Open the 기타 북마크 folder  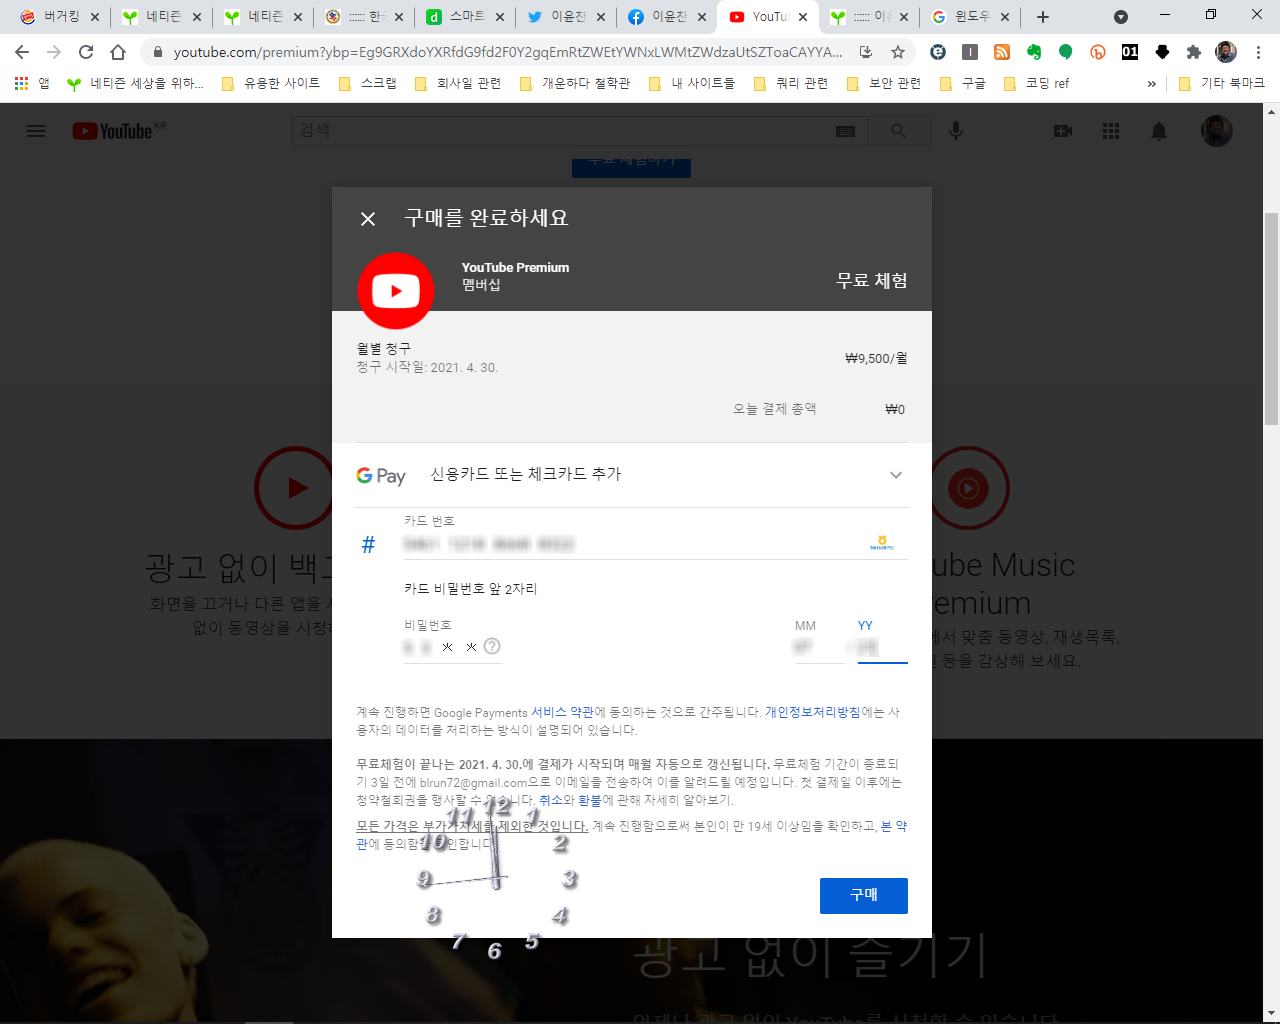[1221, 83]
